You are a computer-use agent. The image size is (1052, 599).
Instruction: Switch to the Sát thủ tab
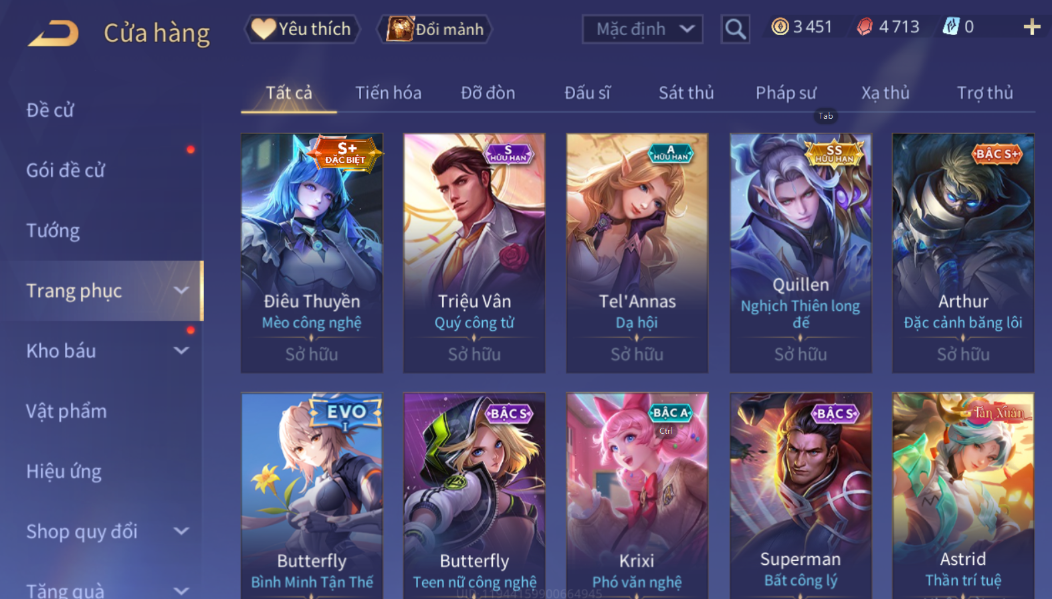click(686, 93)
